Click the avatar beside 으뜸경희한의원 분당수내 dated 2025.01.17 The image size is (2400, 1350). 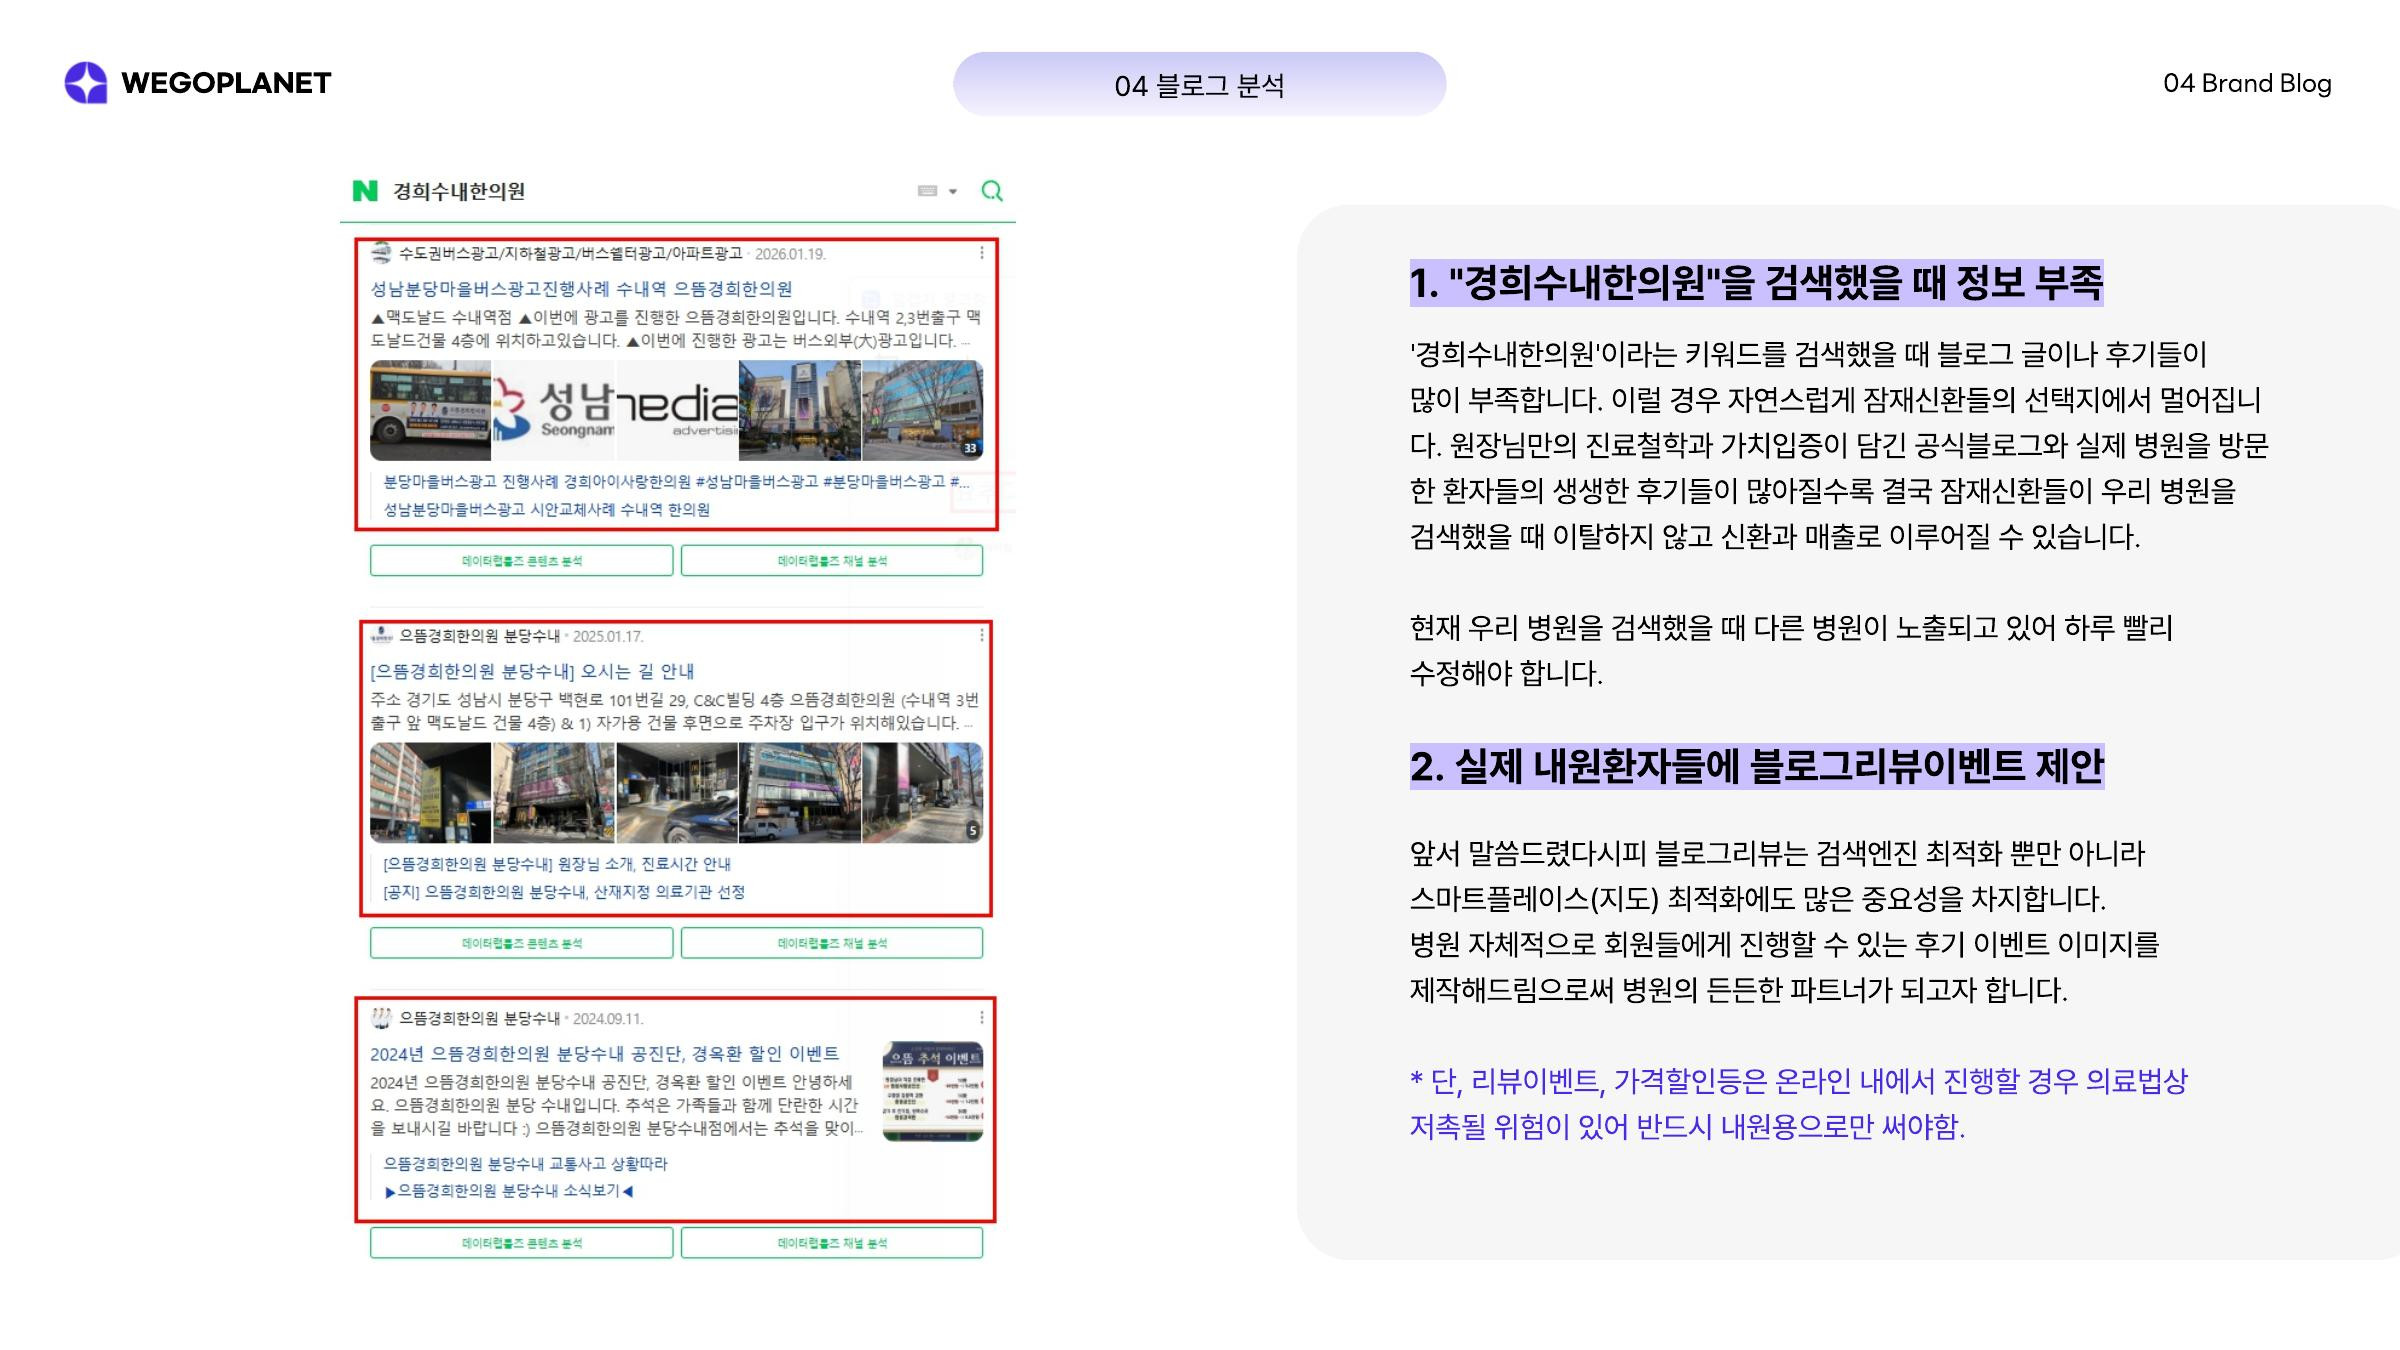click(381, 635)
